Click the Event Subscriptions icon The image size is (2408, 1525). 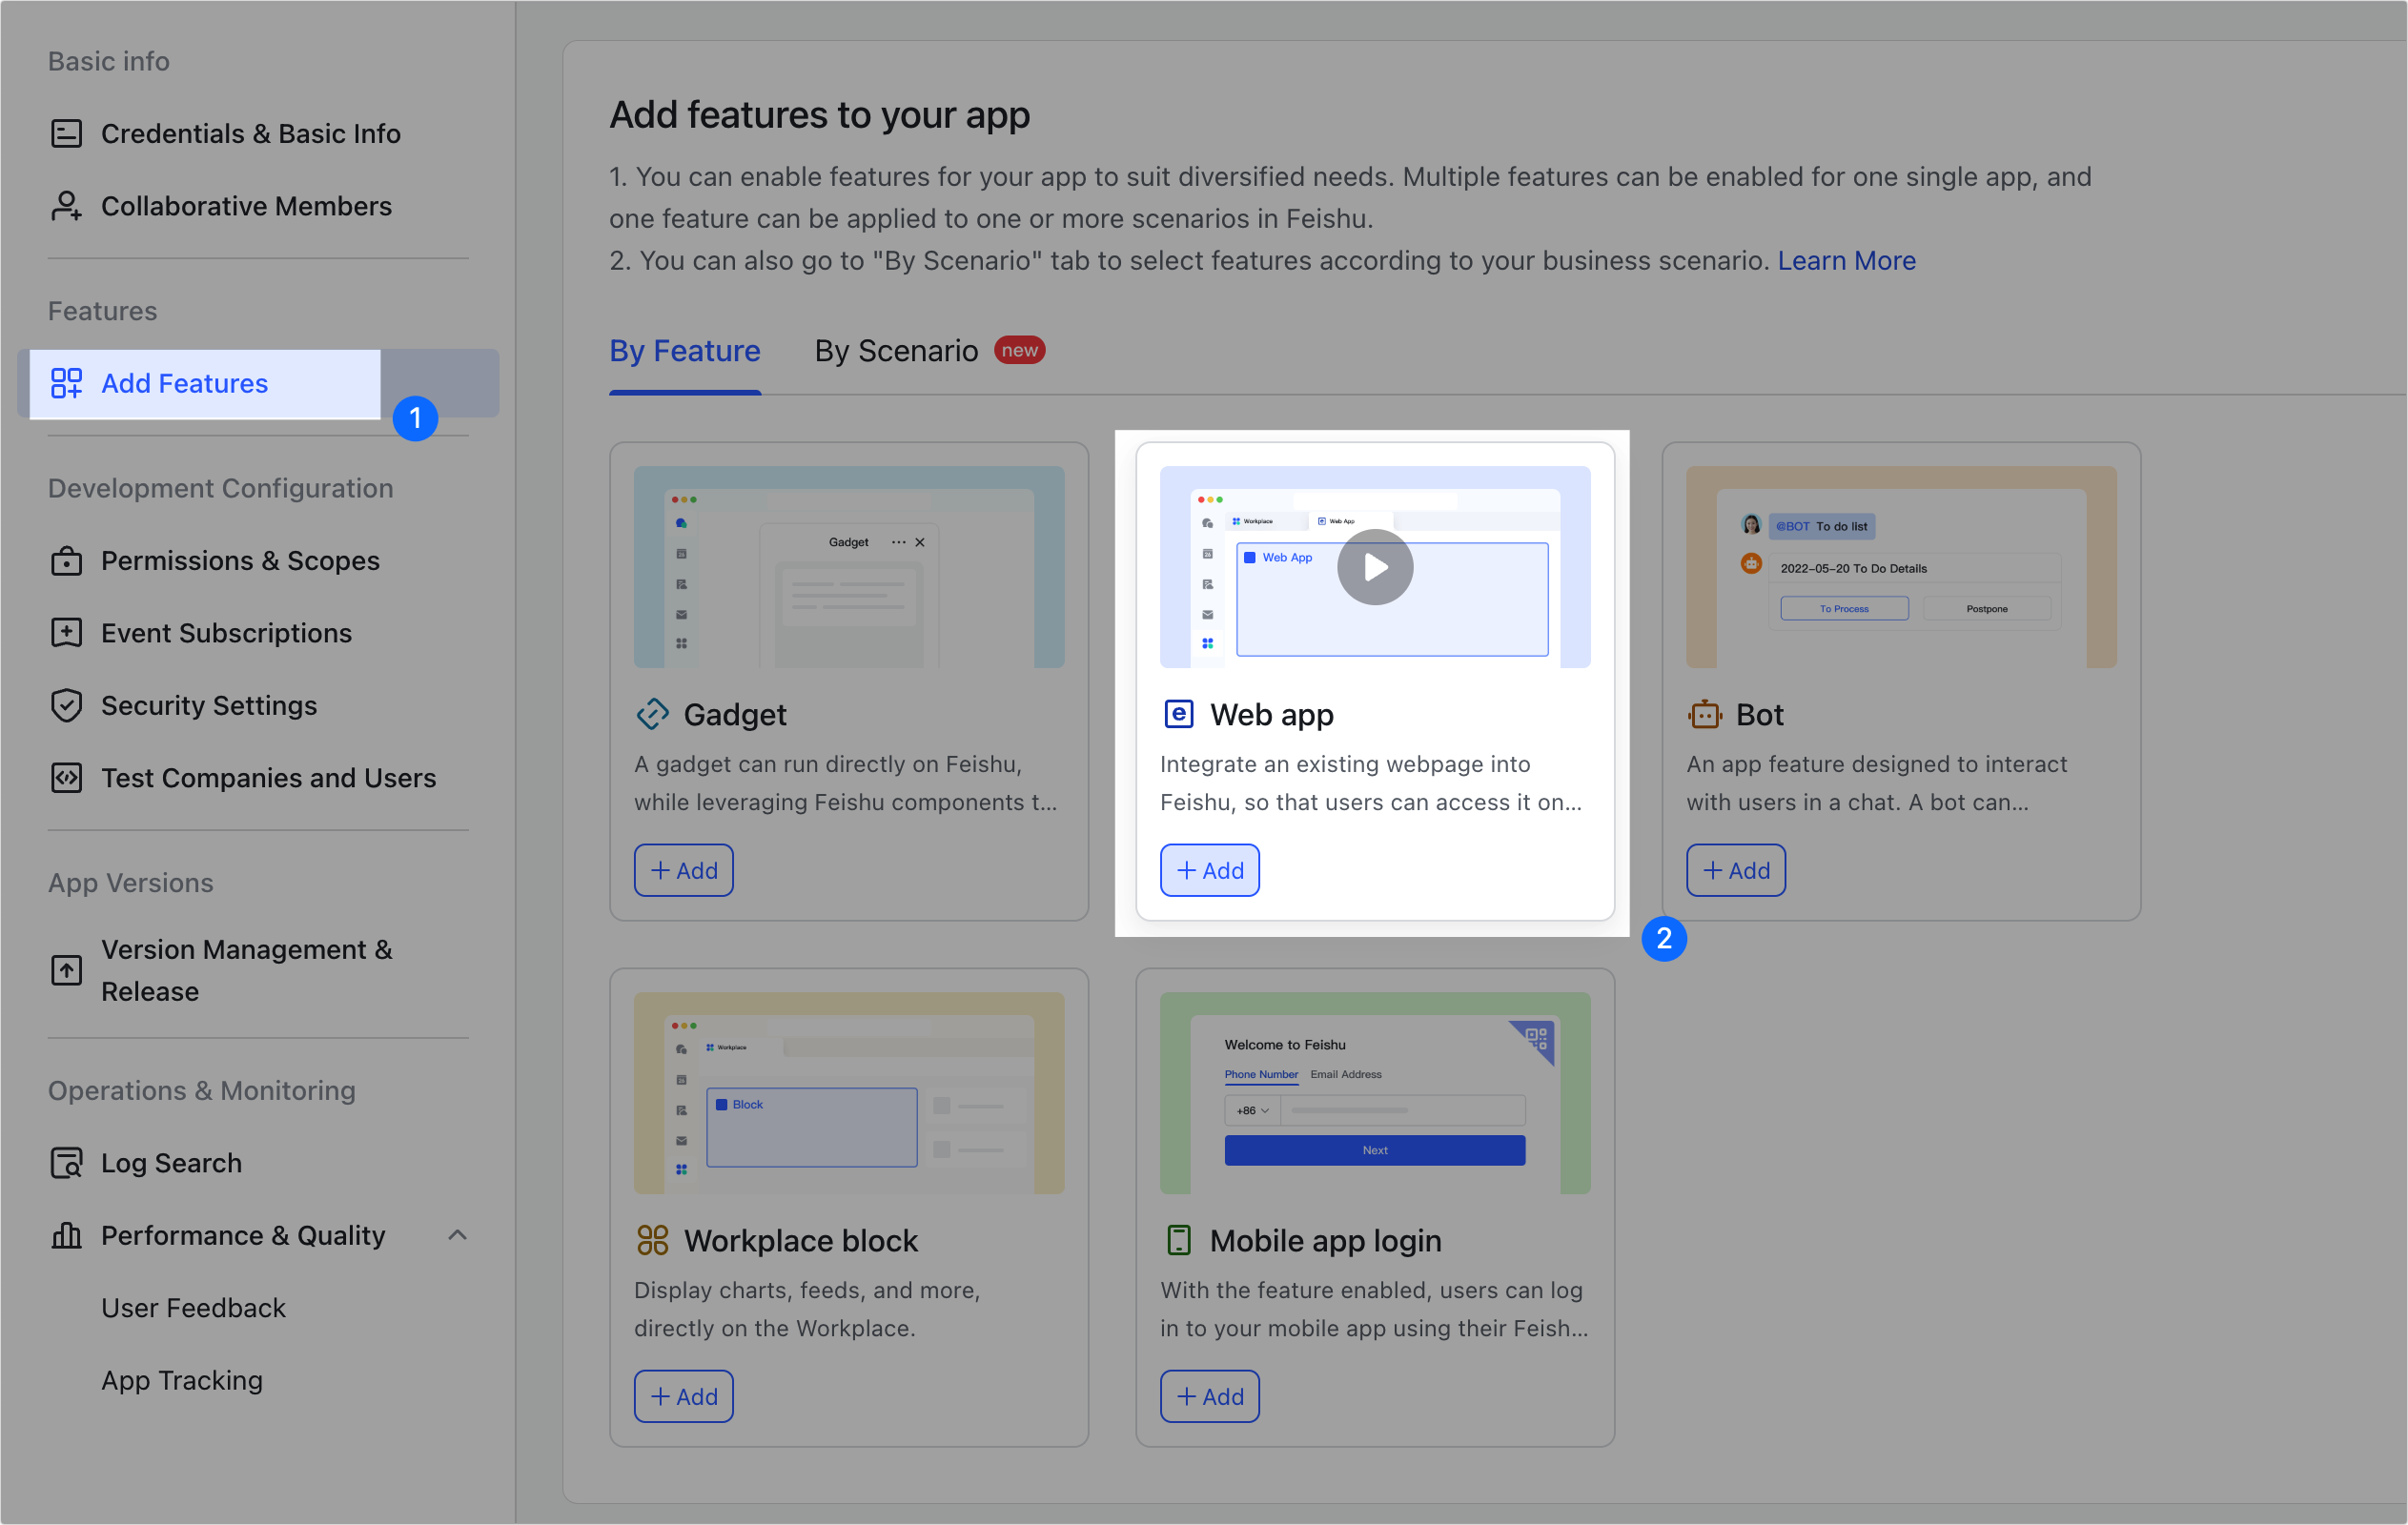[66, 633]
